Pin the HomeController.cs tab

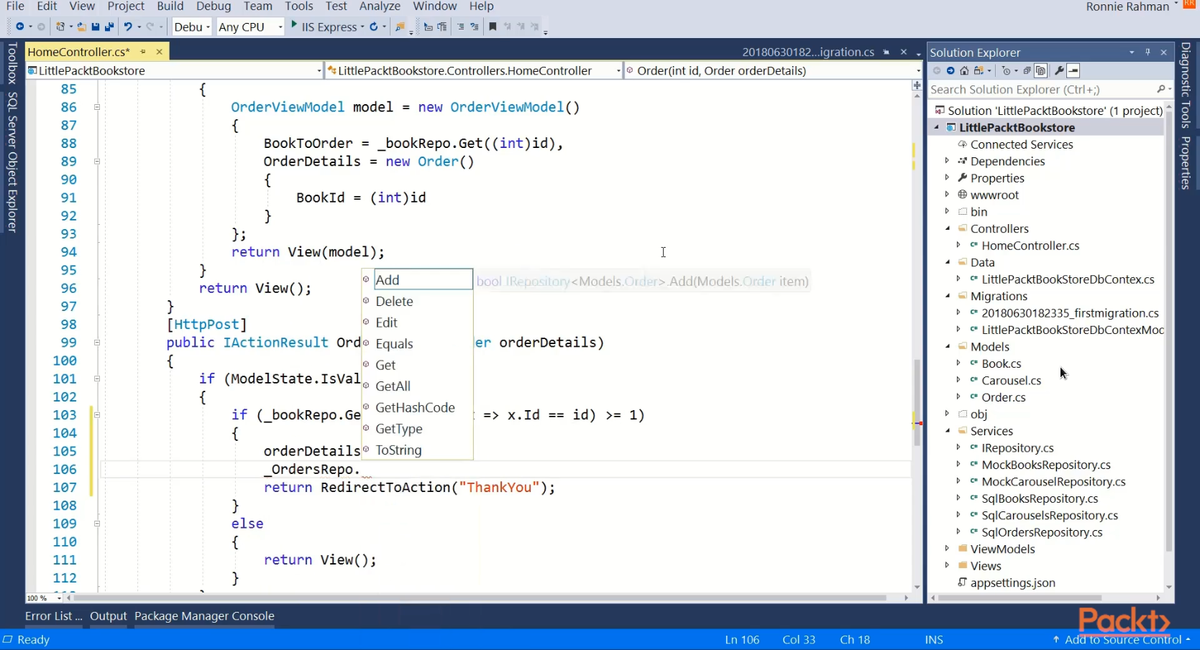(143, 52)
